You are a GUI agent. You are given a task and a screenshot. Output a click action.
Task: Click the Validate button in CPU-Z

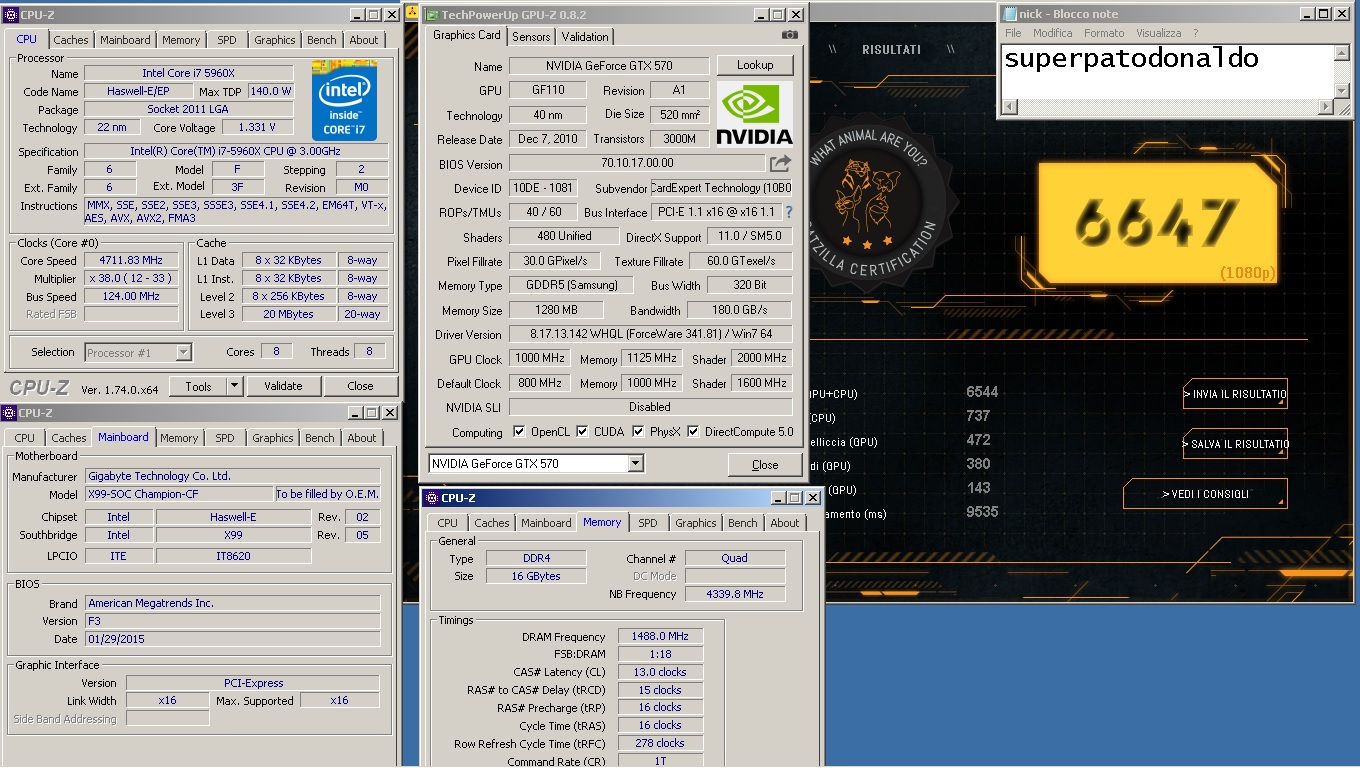click(x=283, y=386)
